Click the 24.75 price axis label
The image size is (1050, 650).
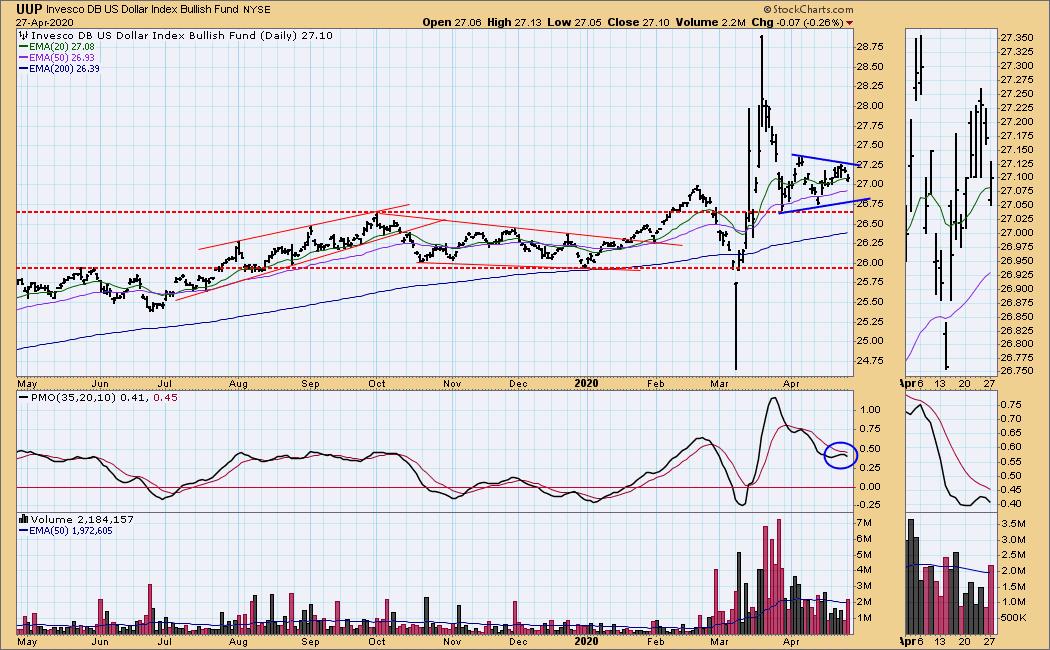pos(870,360)
